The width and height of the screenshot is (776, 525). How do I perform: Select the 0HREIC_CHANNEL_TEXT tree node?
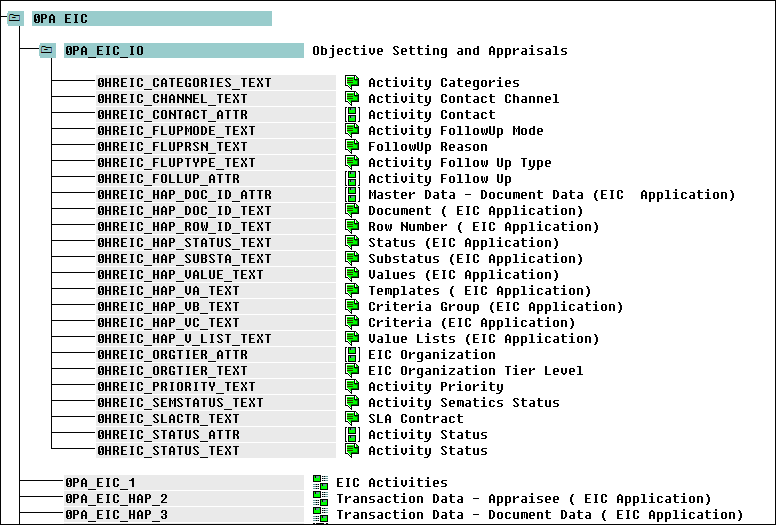[171, 99]
